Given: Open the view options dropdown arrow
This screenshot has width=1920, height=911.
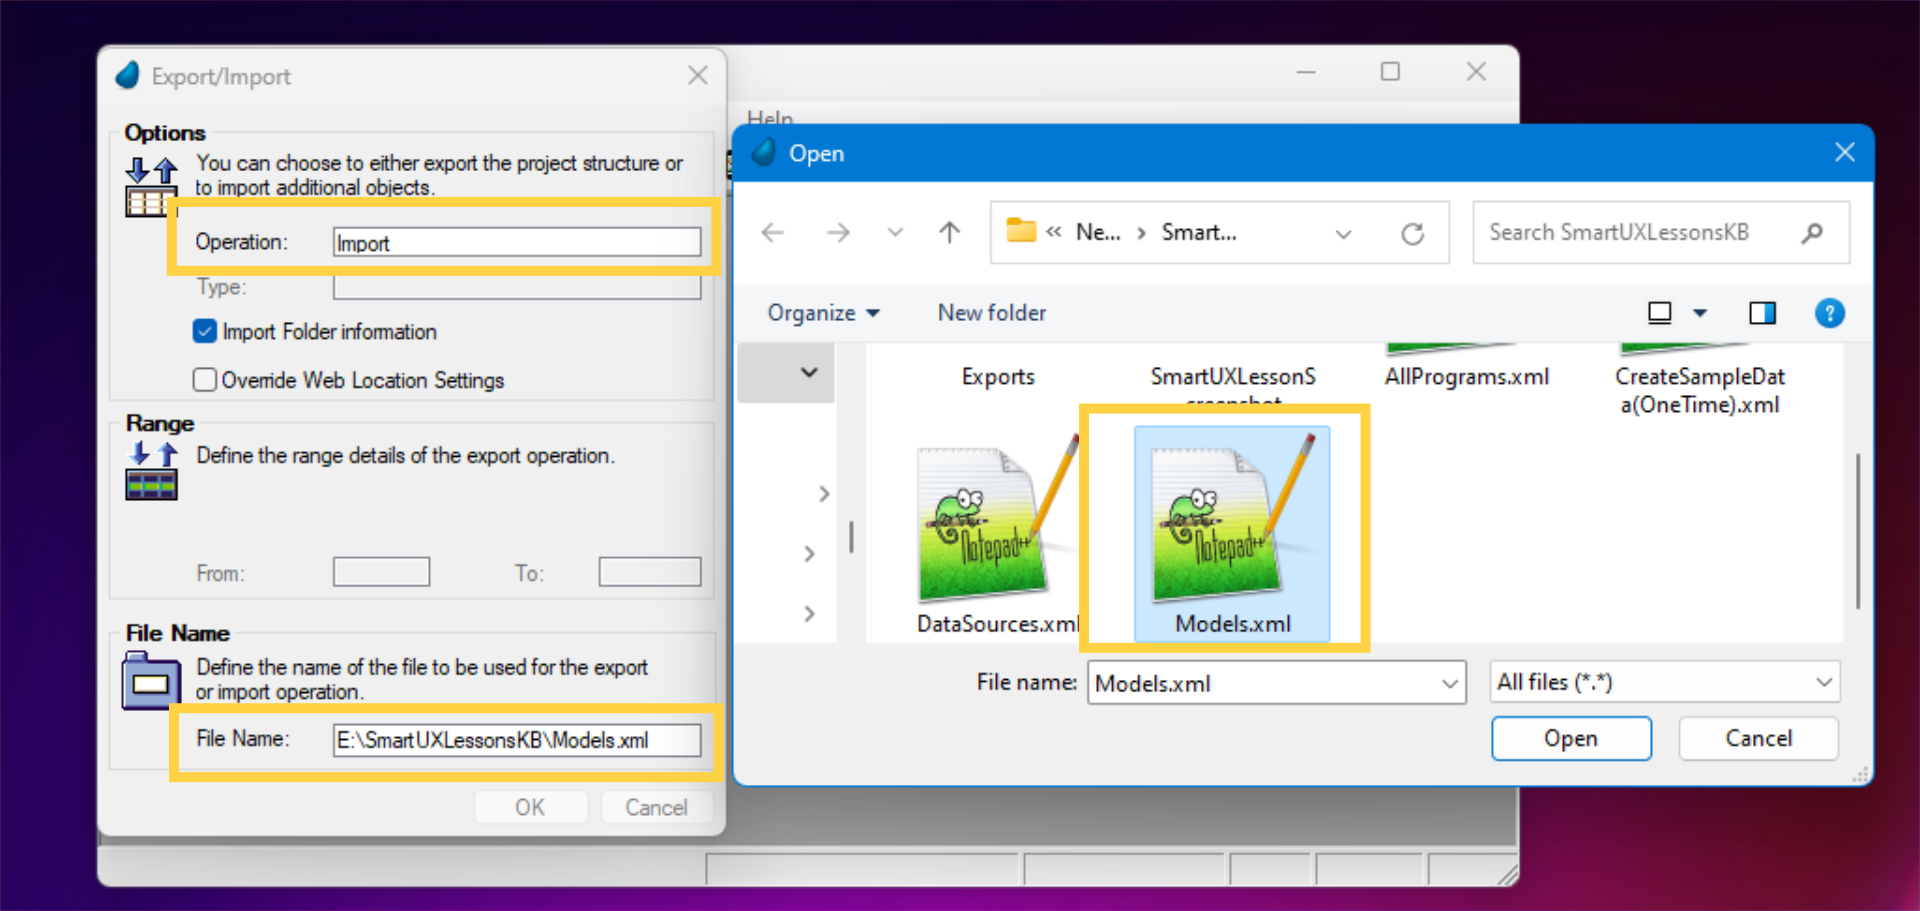Looking at the screenshot, I should pos(1700,314).
